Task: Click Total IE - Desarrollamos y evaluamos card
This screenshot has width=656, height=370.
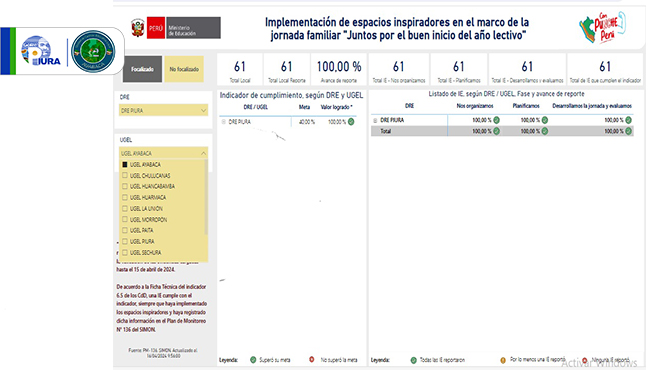Action: pyautogui.click(x=527, y=69)
